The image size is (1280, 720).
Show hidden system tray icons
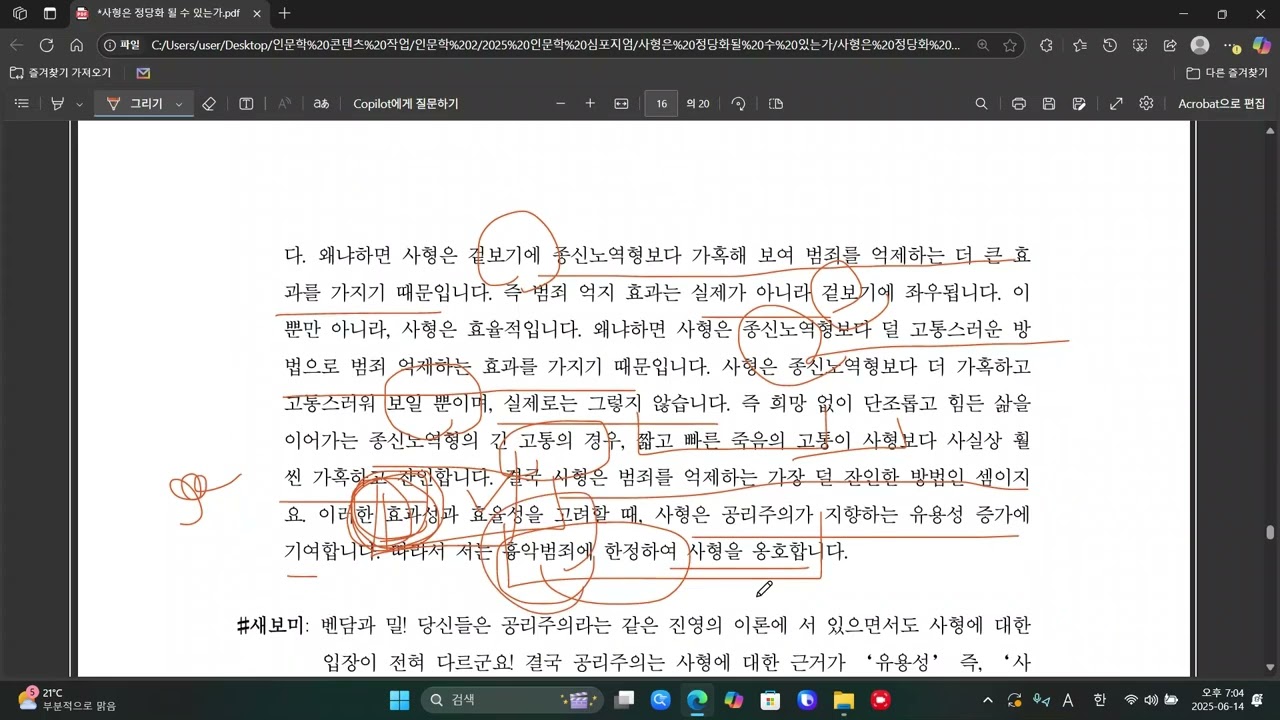pyautogui.click(x=988, y=700)
